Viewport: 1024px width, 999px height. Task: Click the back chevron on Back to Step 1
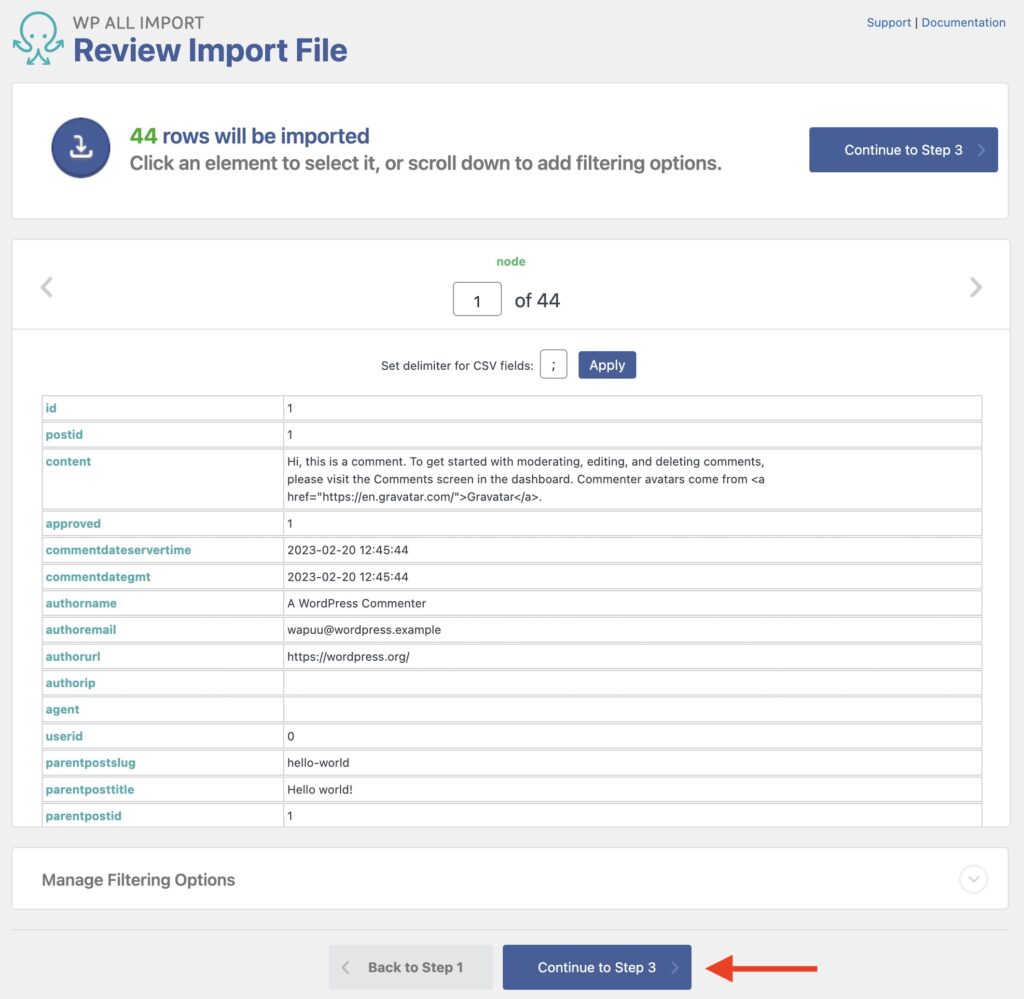[x=347, y=967]
